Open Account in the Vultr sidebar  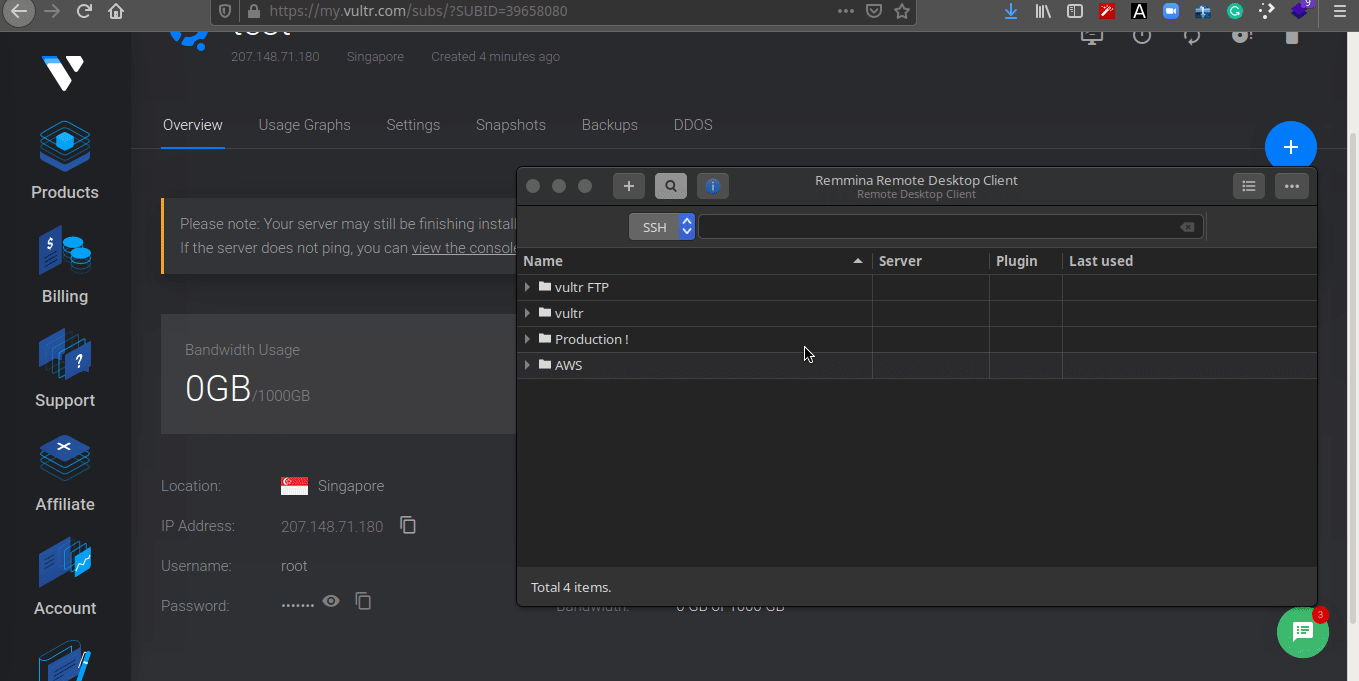pos(65,577)
